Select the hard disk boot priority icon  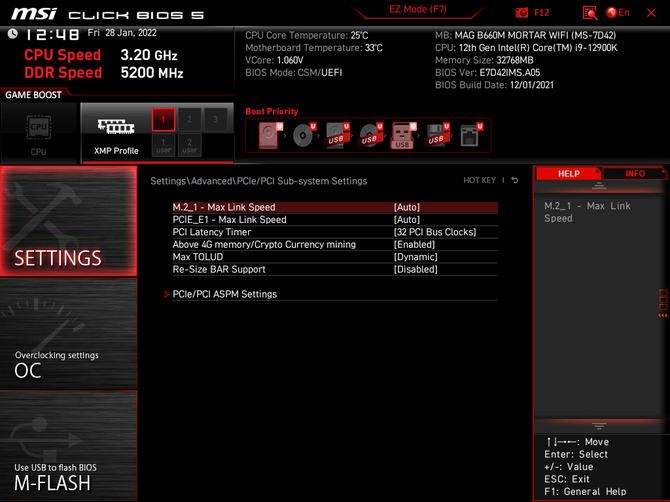click(x=270, y=135)
